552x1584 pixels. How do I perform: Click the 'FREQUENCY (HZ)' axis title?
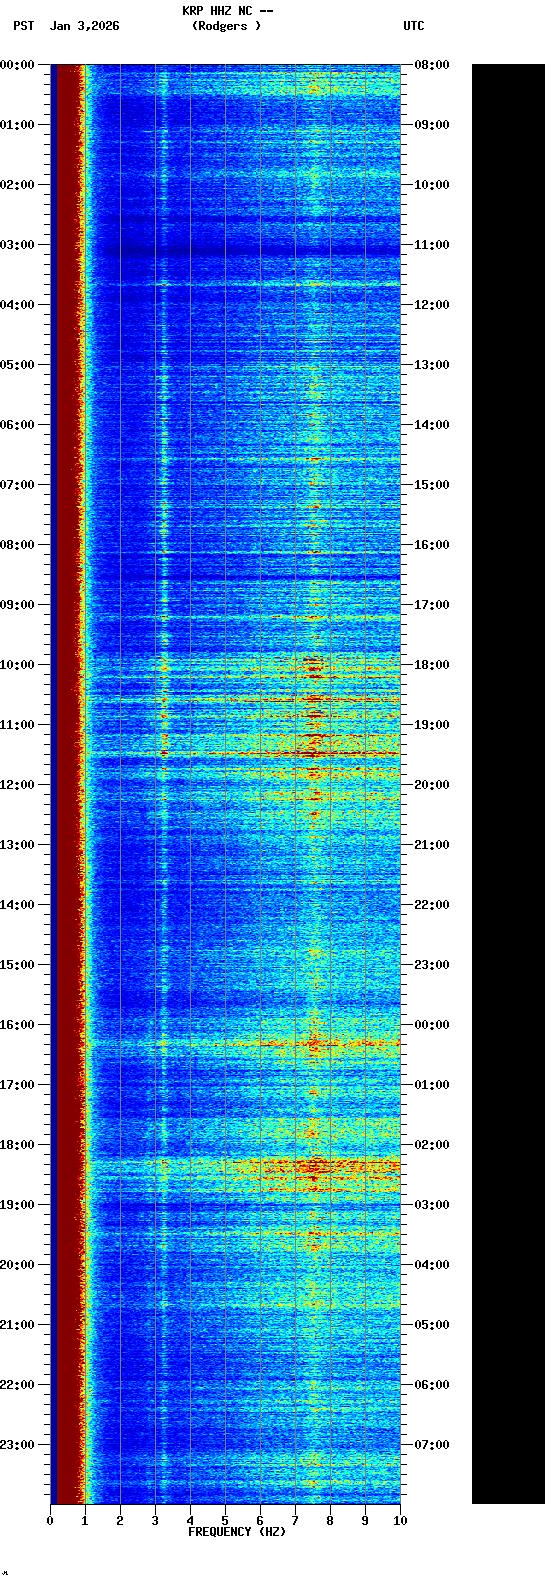pyautogui.click(x=237, y=1532)
